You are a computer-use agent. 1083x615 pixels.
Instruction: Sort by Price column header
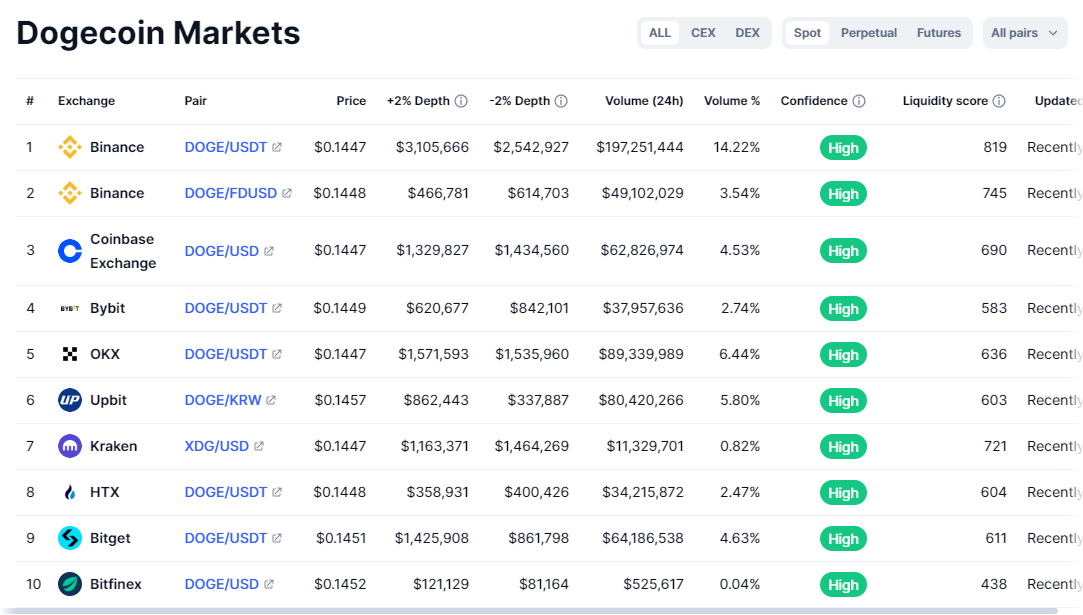351,101
